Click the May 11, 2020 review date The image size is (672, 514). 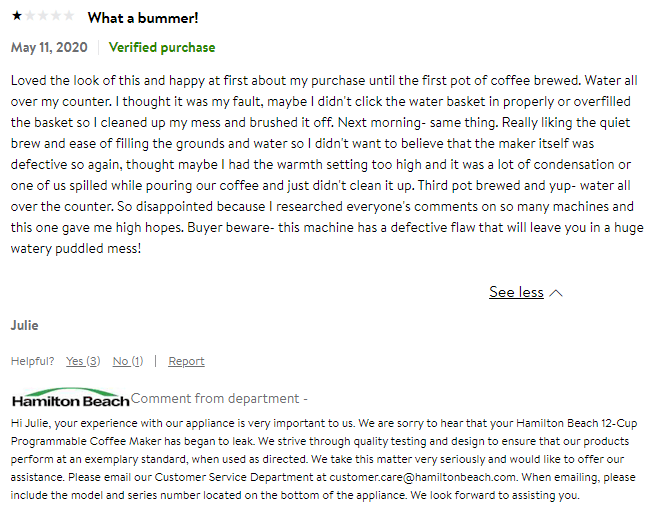pyautogui.click(x=49, y=47)
